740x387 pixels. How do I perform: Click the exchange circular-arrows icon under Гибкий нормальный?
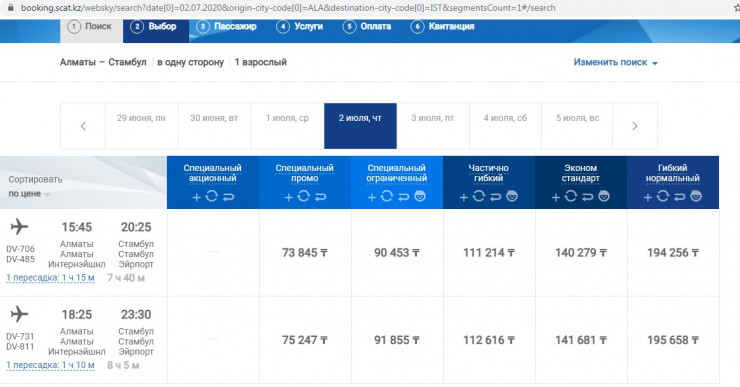(663, 196)
